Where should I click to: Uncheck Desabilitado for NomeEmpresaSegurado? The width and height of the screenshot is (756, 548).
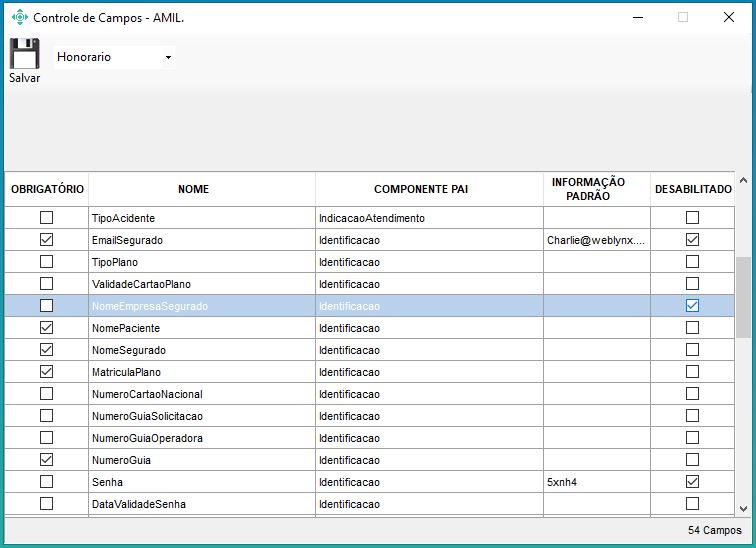692,306
